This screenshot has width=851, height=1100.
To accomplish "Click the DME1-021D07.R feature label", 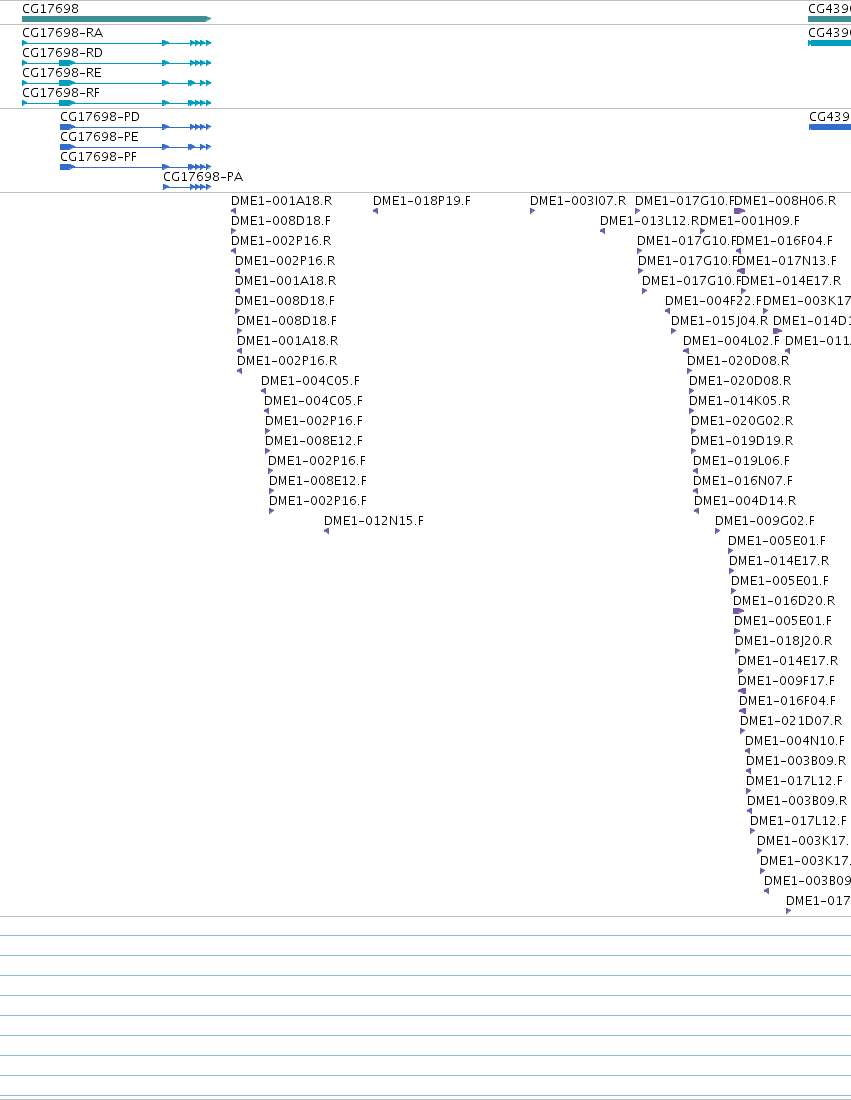I will 791,721.
